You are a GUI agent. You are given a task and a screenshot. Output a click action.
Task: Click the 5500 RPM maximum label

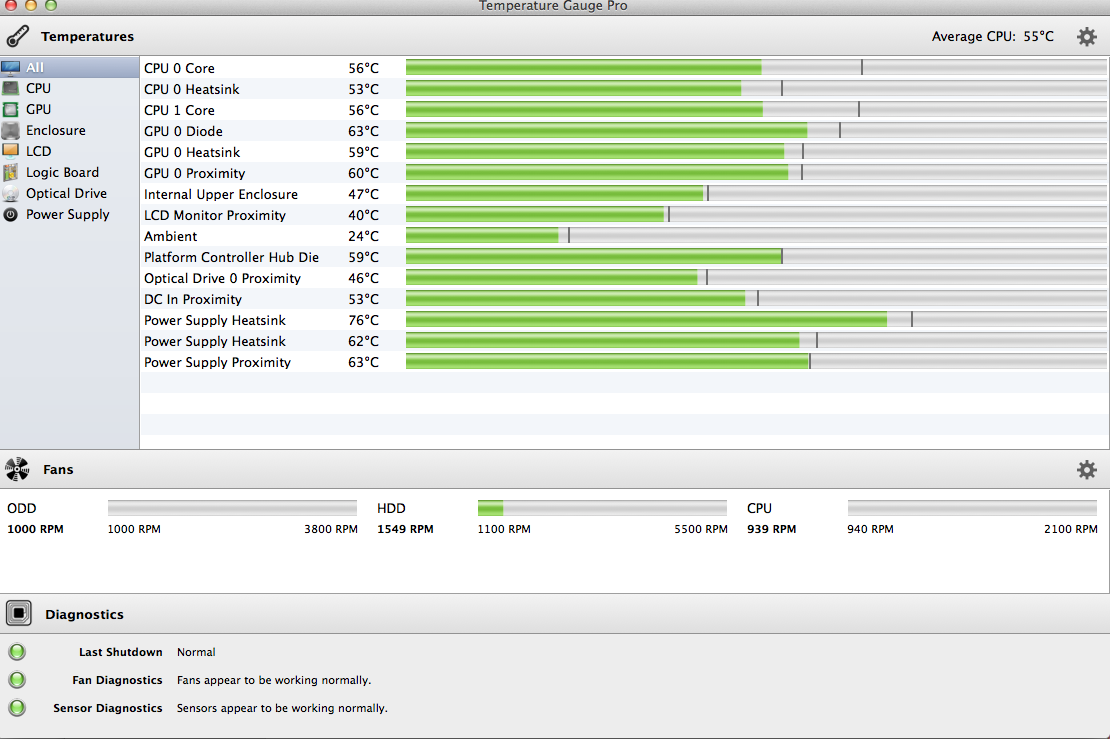701,529
